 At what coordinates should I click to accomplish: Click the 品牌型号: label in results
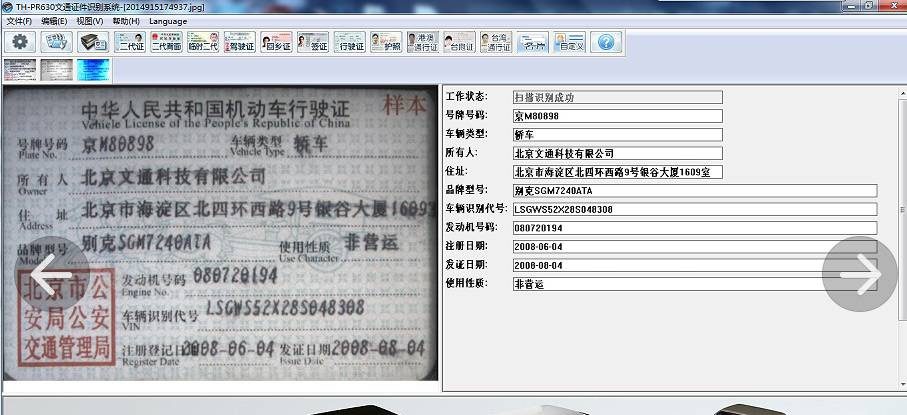click(467, 189)
